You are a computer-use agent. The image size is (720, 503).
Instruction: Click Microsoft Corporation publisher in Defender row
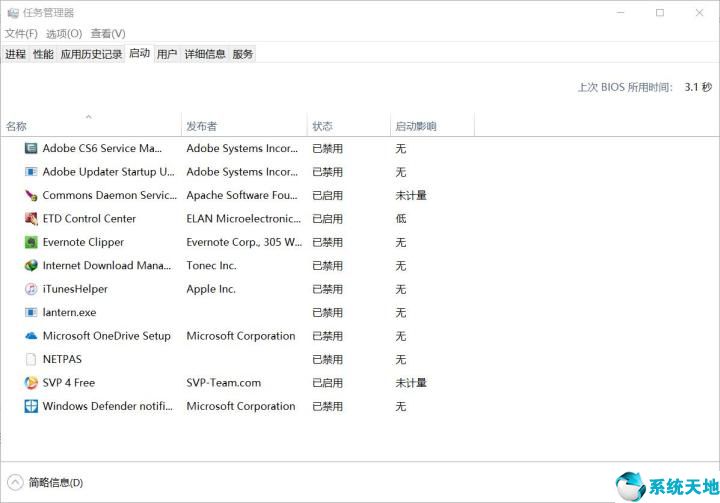pyautogui.click(x=241, y=406)
